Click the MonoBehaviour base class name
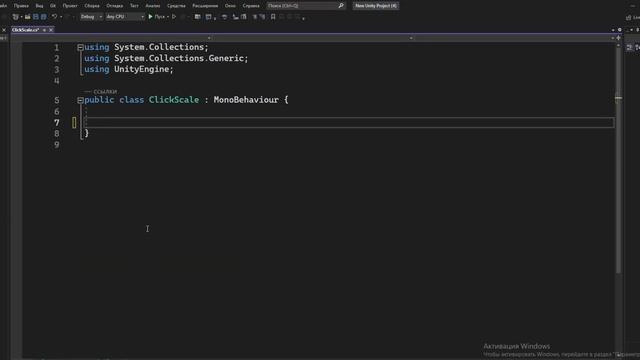The image size is (640, 360). [x=246, y=100]
